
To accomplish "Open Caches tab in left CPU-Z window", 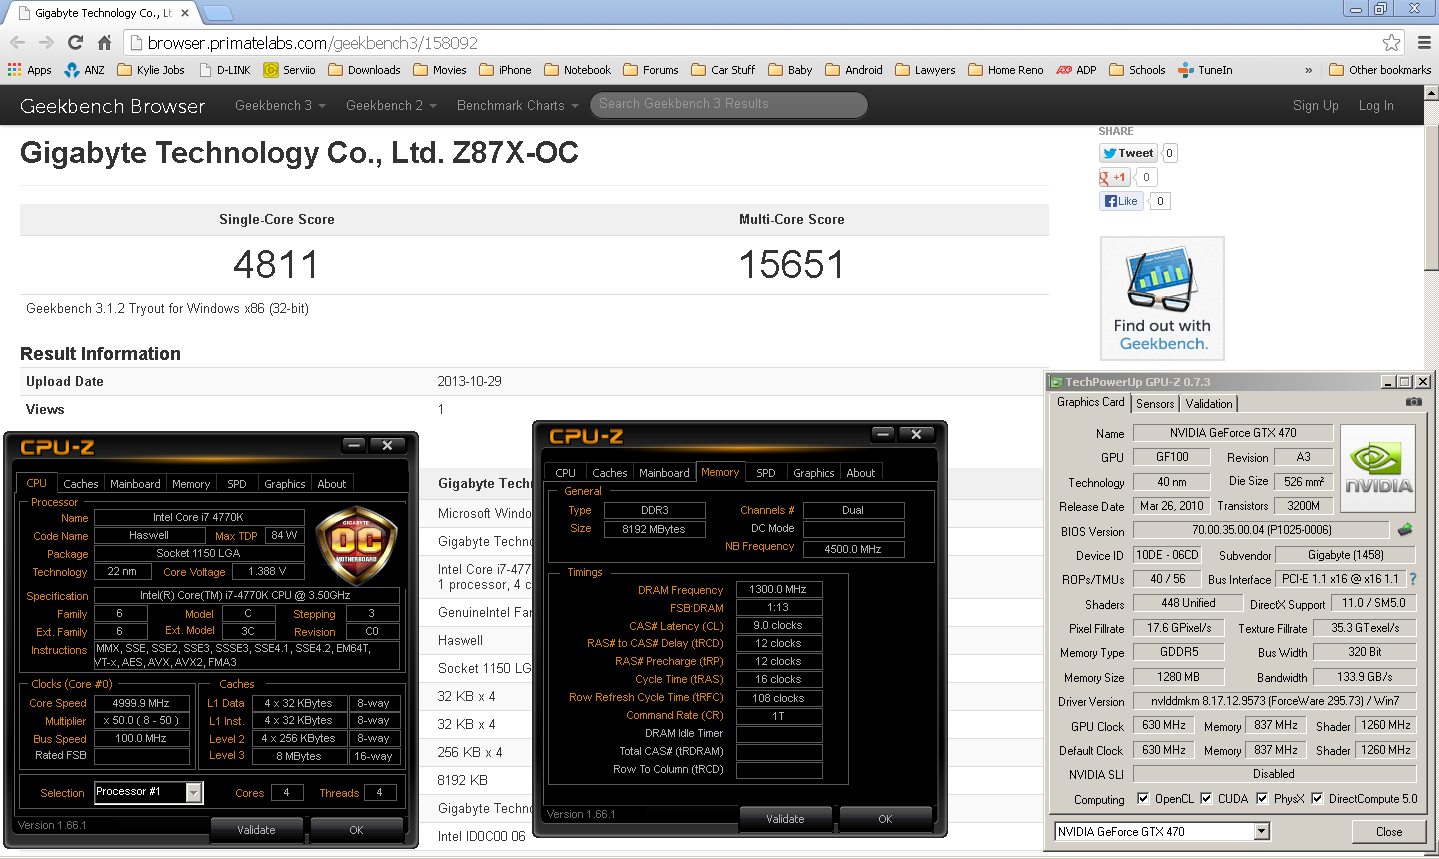I will (x=81, y=484).
